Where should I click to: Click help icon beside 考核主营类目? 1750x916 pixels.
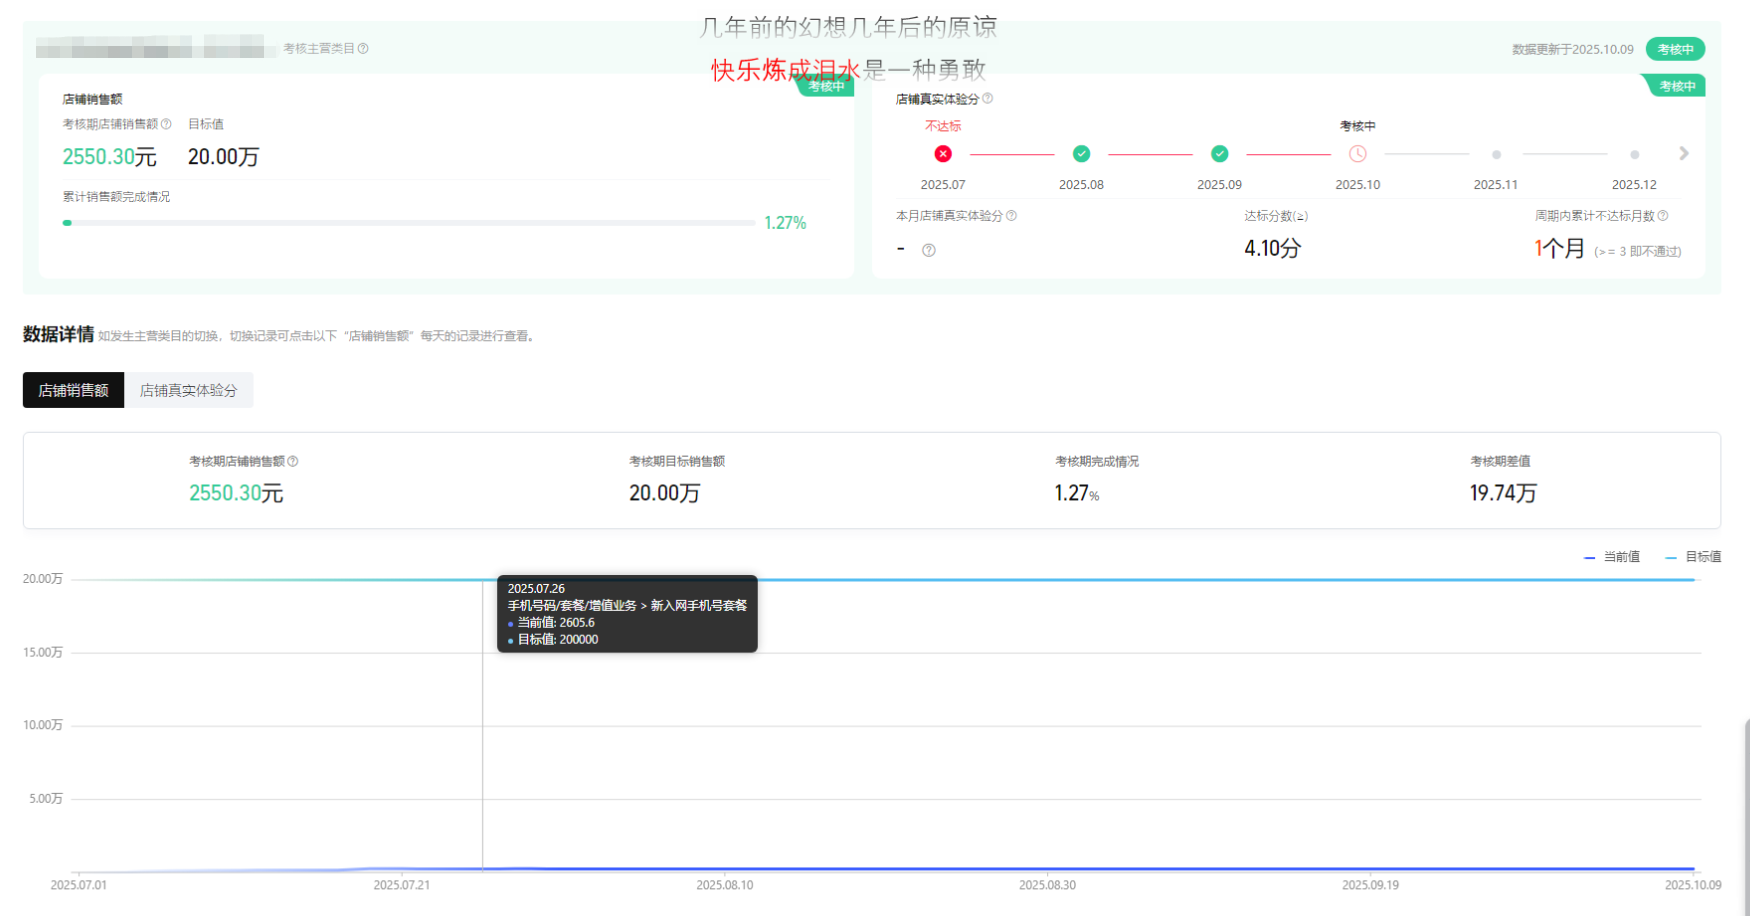tap(363, 48)
